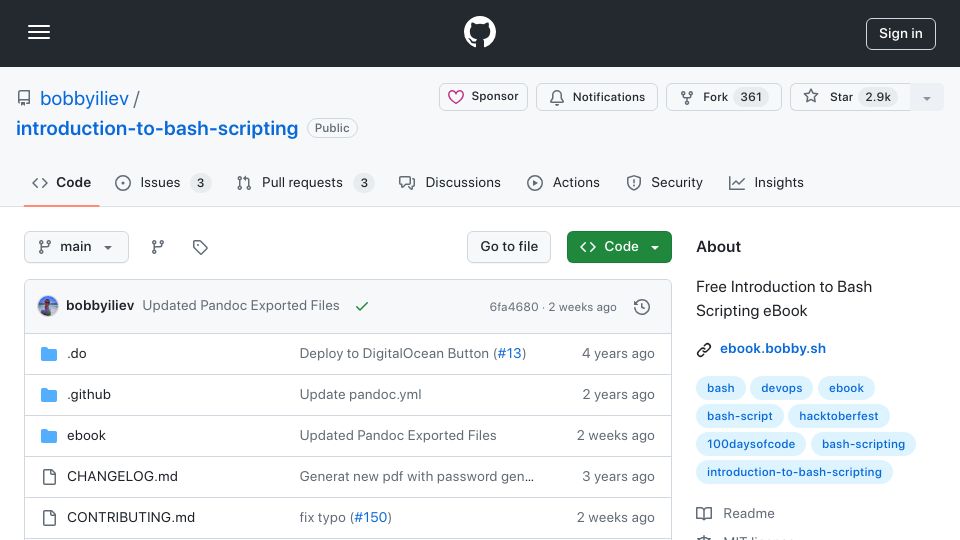Switch to the Security tab

point(664,182)
